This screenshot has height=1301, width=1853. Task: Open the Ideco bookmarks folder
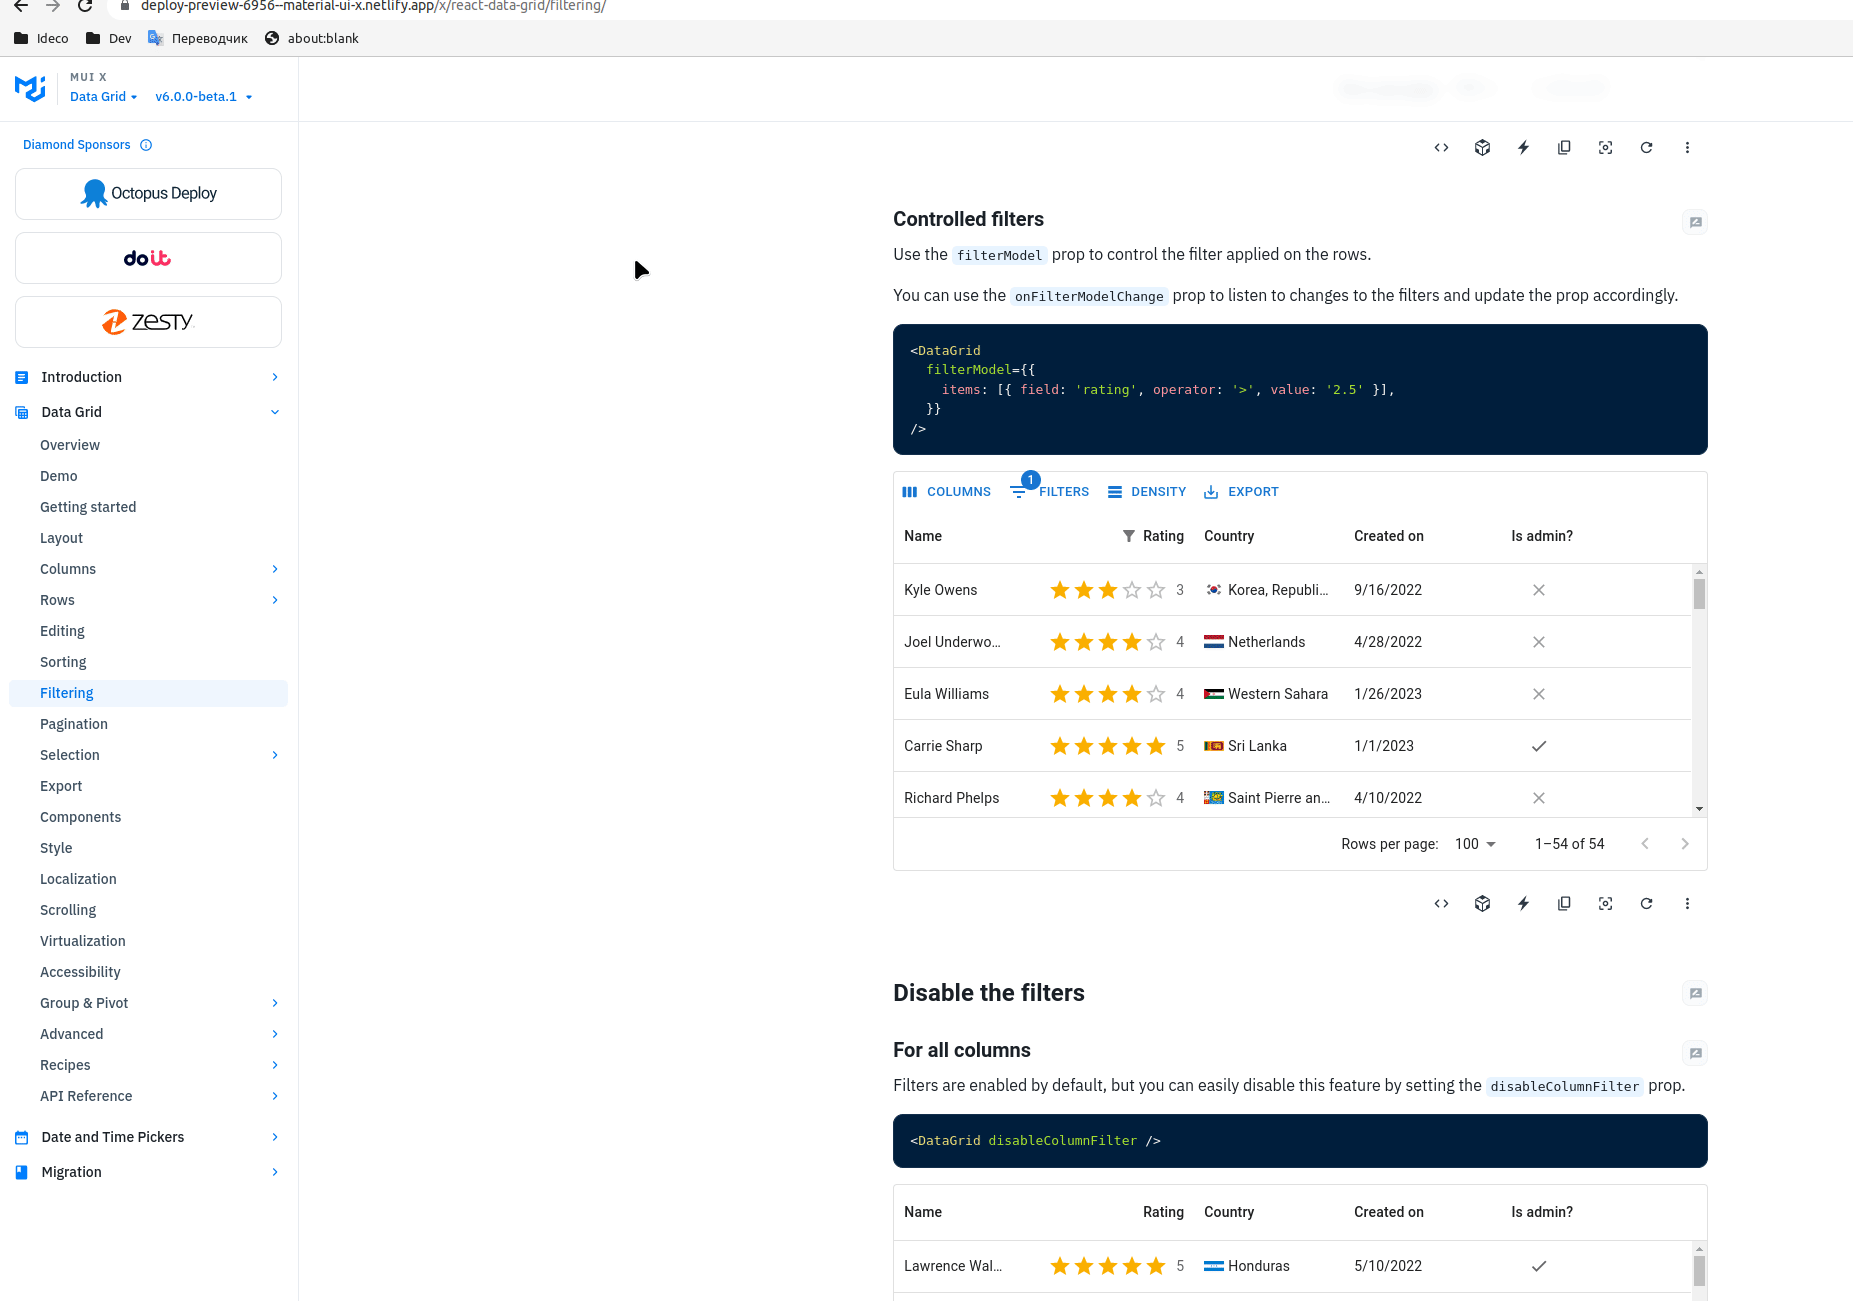pyautogui.click(x=41, y=38)
